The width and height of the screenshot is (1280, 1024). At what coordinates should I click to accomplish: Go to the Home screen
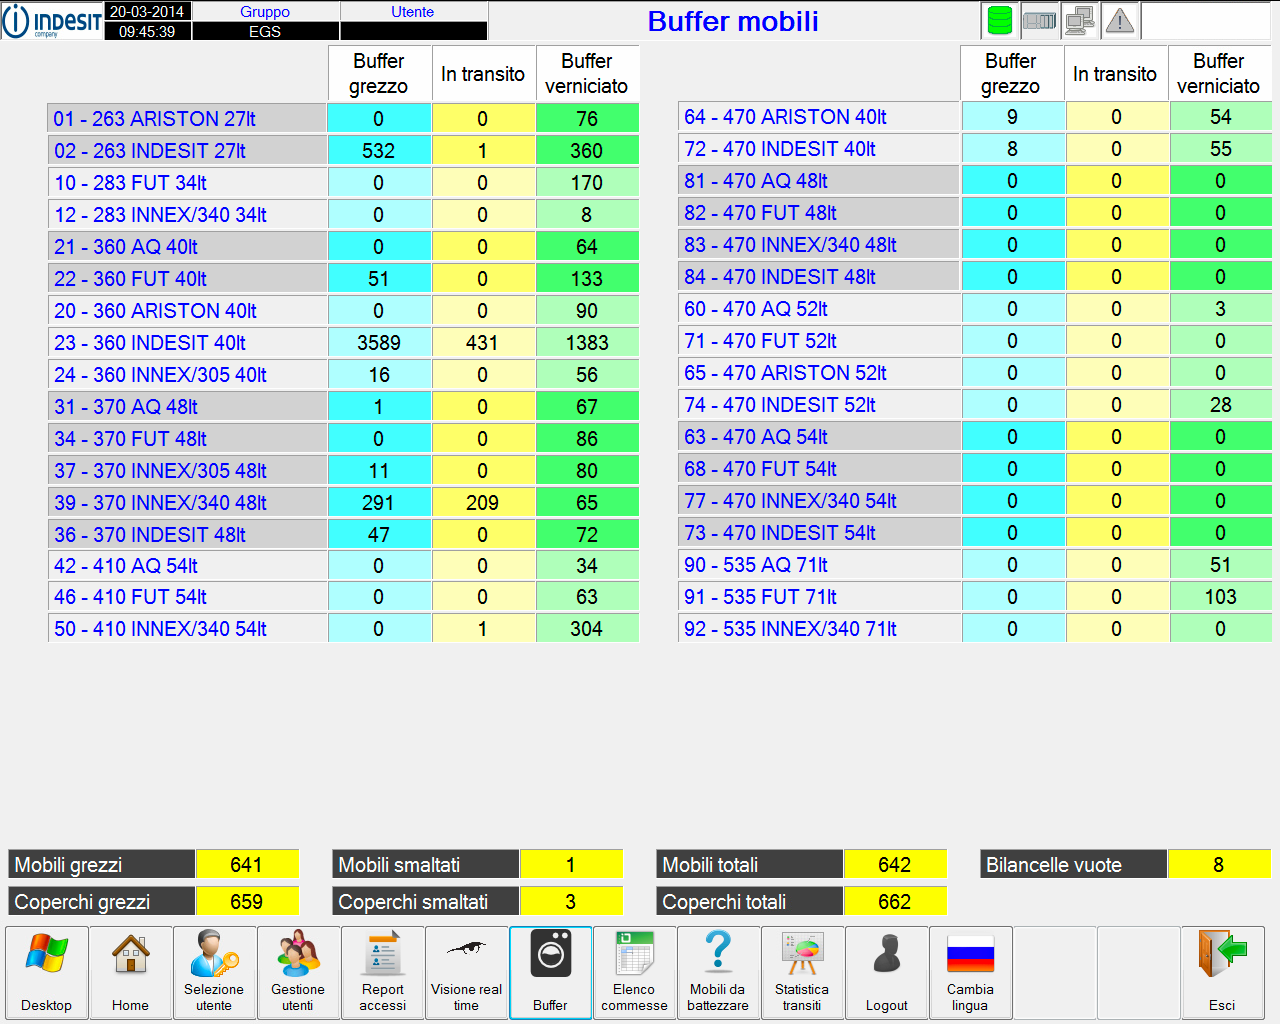point(131,972)
